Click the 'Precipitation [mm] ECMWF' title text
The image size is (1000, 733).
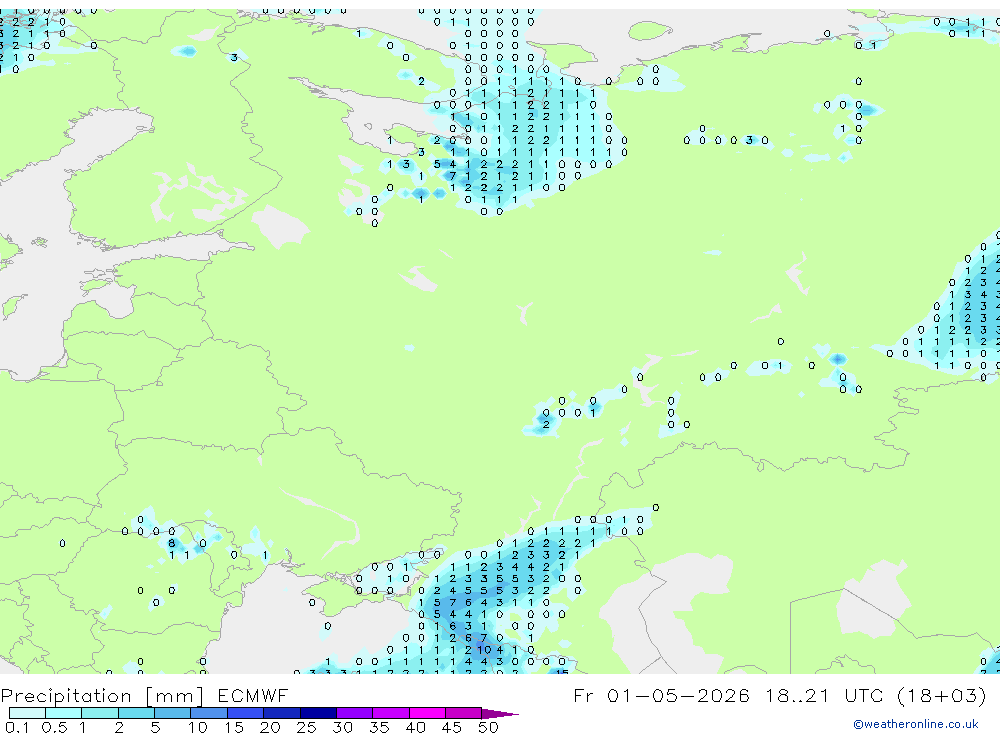pyautogui.click(x=144, y=695)
